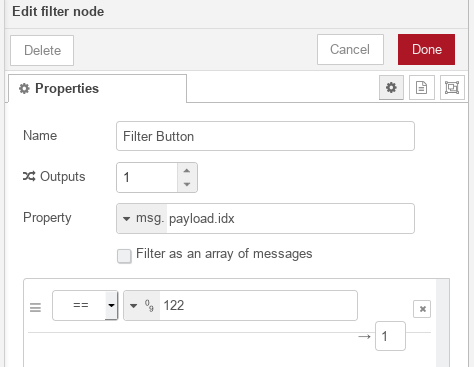This screenshot has width=474, height=367.
Task: Enable Filter as an array of messages
Action: click(x=124, y=256)
